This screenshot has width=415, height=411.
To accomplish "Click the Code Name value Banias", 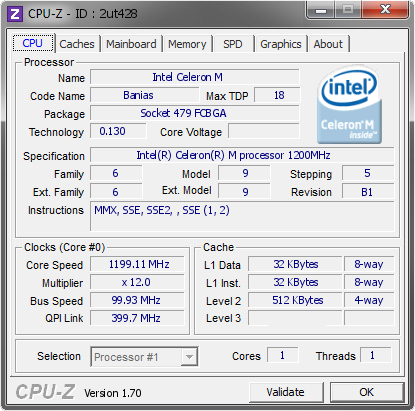I will point(144,95).
